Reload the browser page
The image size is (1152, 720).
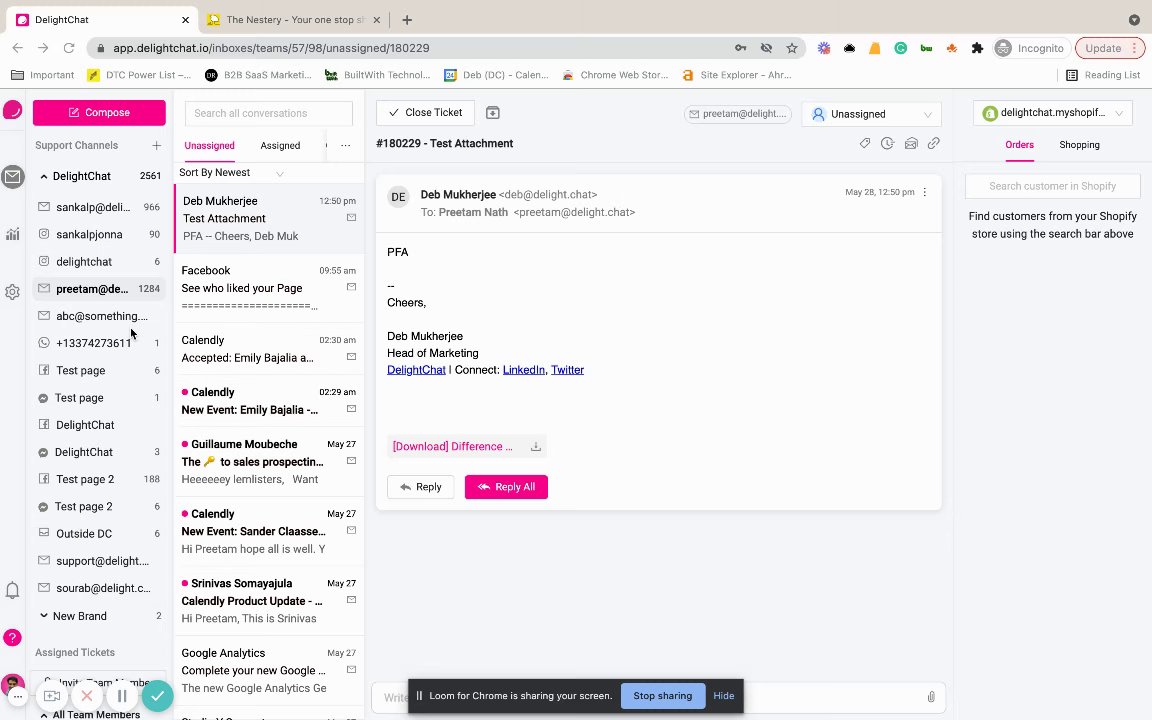click(x=69, y=48)
